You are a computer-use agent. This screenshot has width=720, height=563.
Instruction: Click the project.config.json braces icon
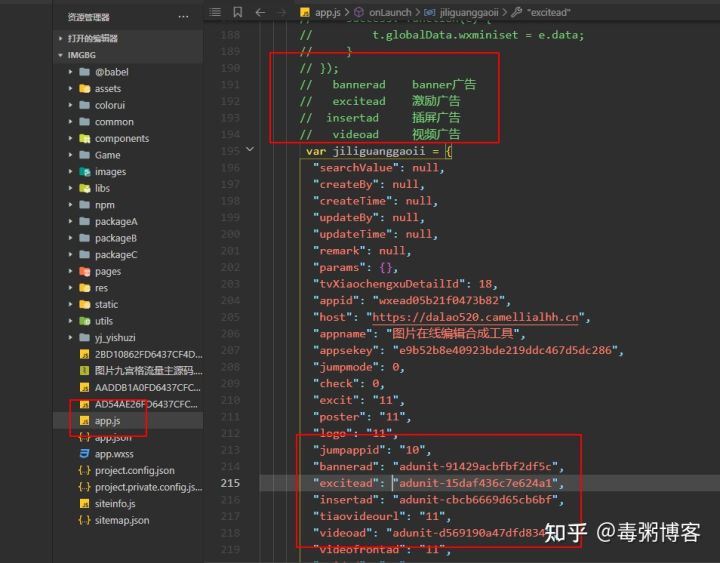[x=84, y=470]
